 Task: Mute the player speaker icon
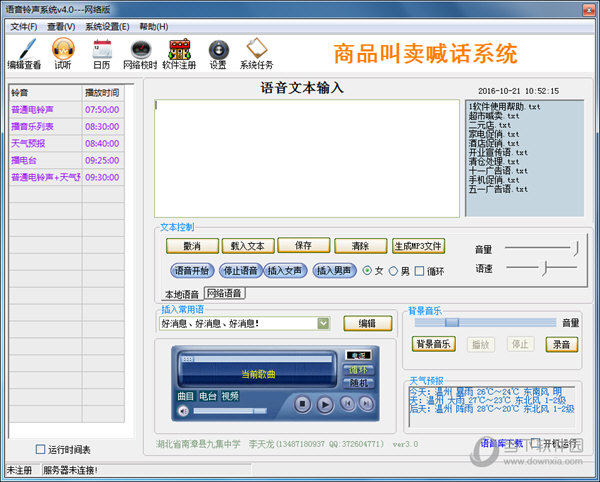184,411
